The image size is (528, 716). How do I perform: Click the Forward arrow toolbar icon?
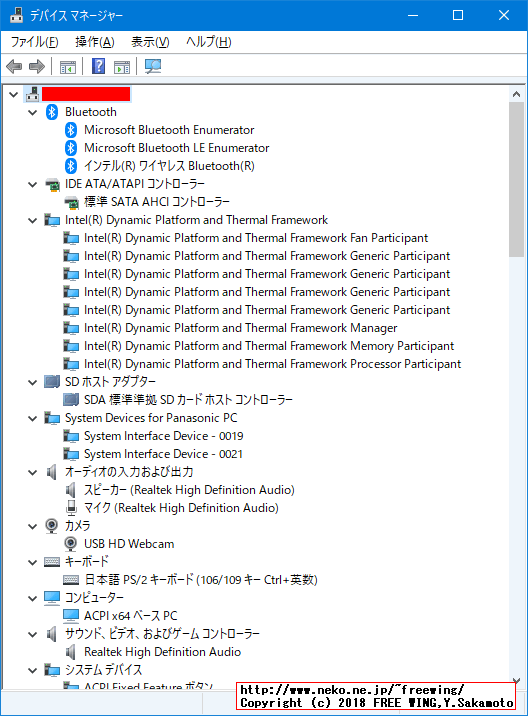(x=37, y=67)
